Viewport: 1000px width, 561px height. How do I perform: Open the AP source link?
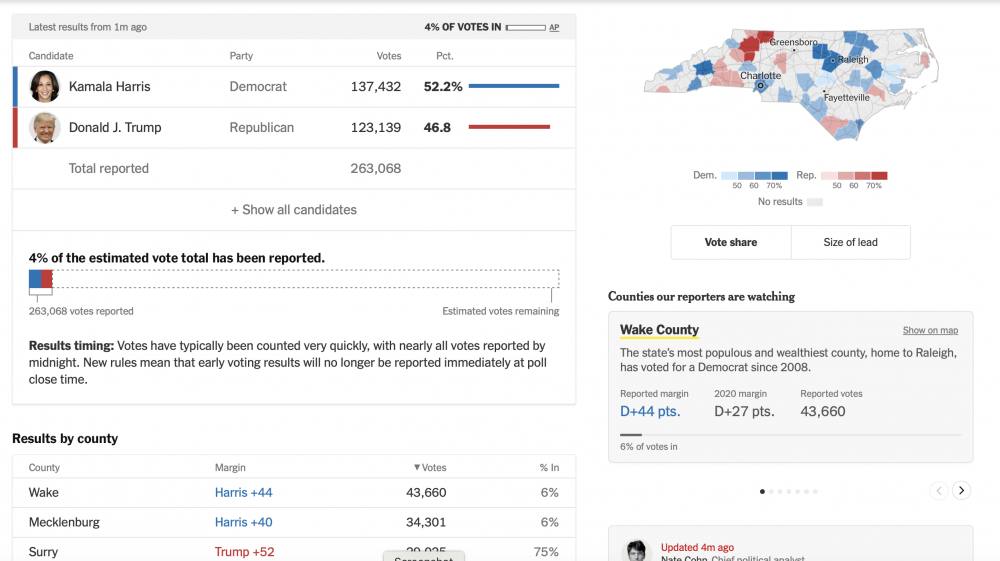tap(554, 27)
